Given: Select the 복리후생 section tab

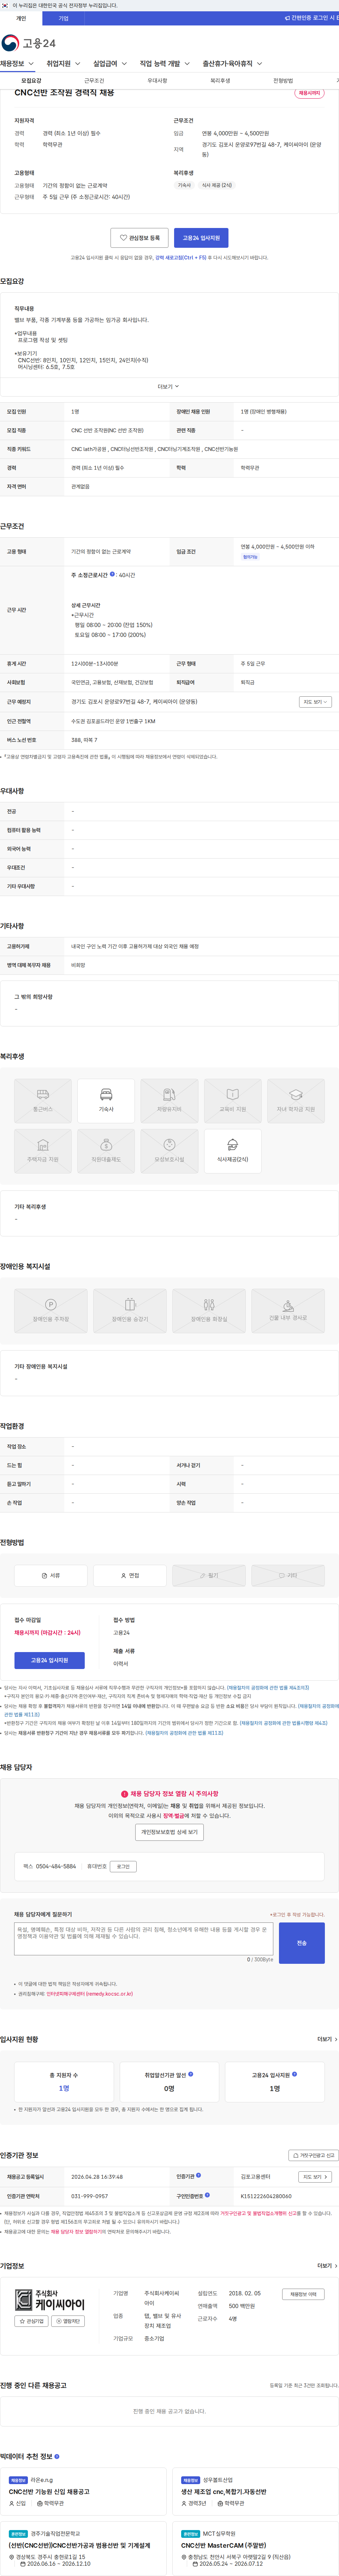Looking at the screenshot, I should tap(220, 81).
